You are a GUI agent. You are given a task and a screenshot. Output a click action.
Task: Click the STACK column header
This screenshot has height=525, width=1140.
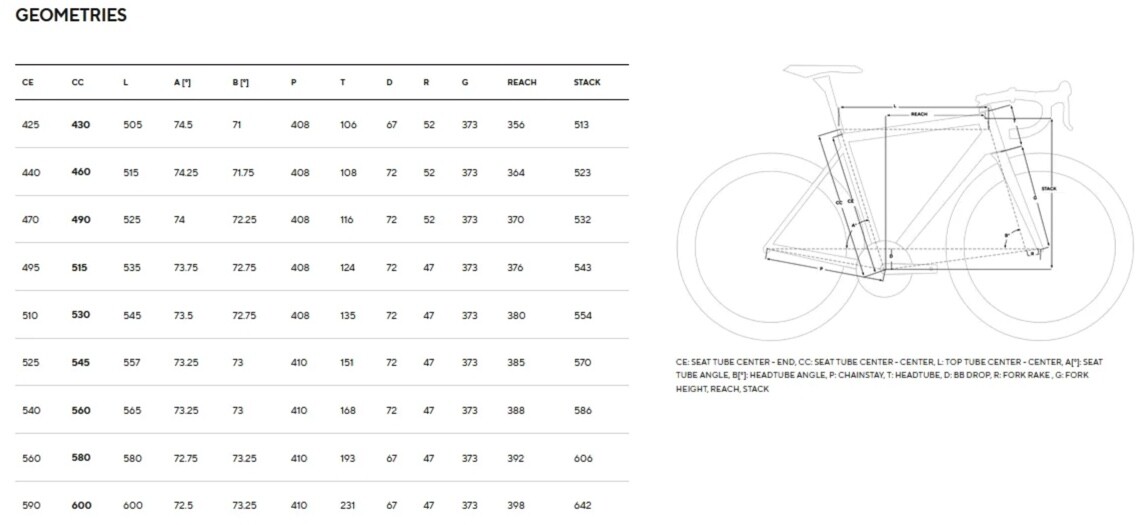[x=587, y=82]
